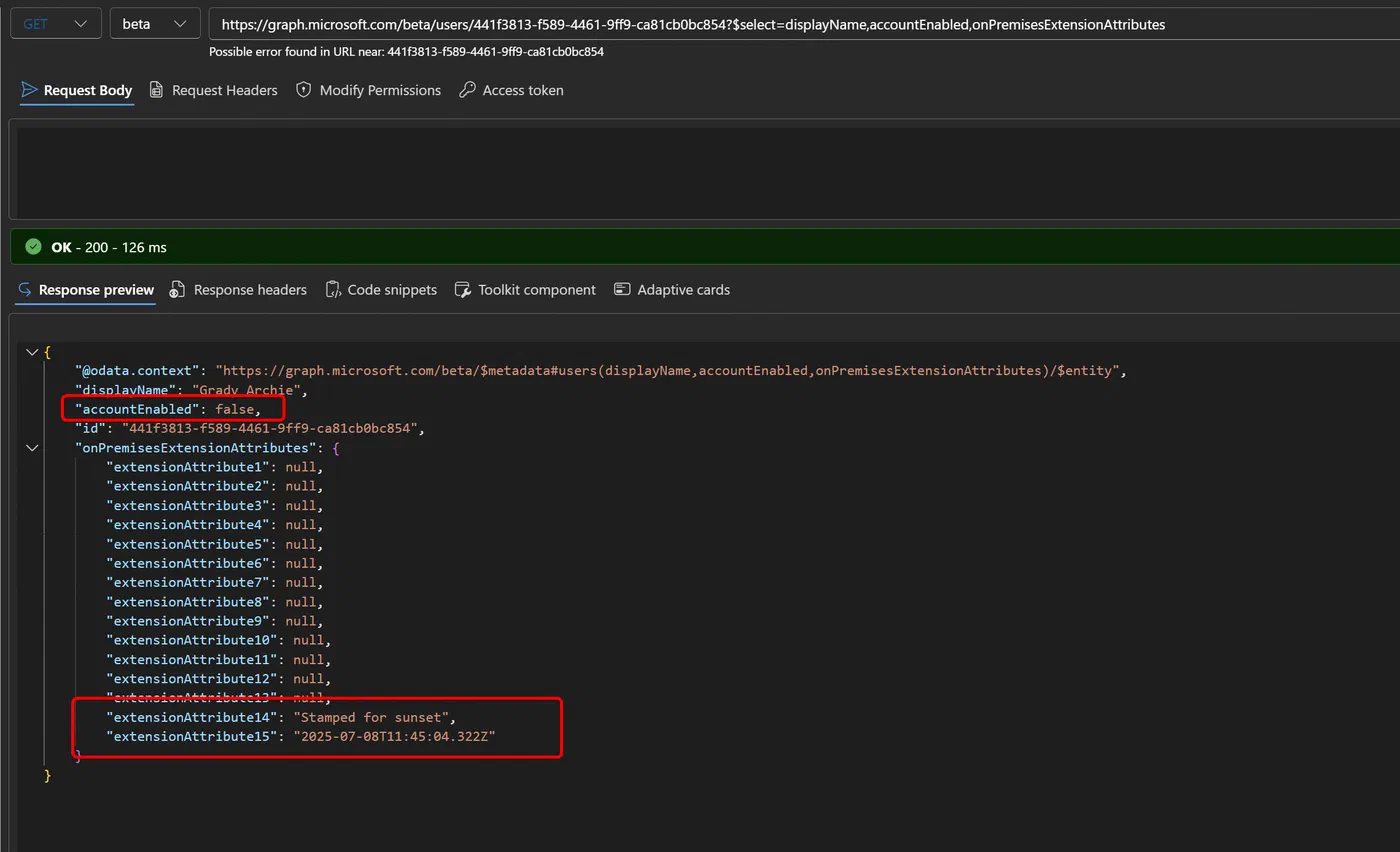Open the GET method dropdown
Image resolution: width=1400 pixels, height=852 pixels.
[x=55, y=24]
